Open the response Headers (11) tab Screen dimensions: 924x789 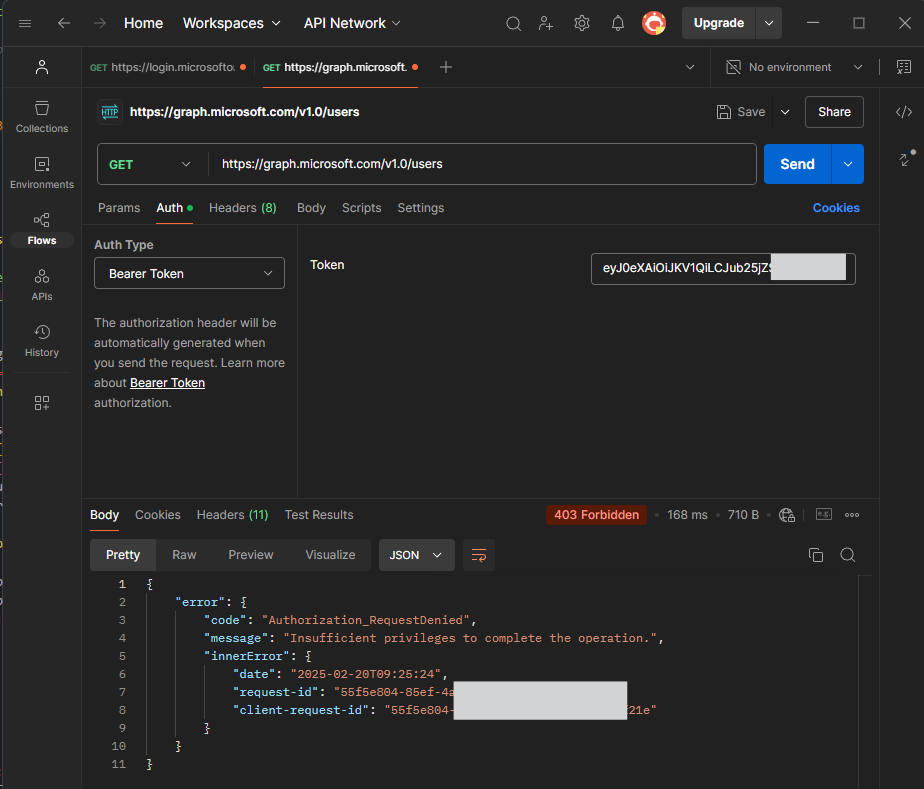(232, 515)
